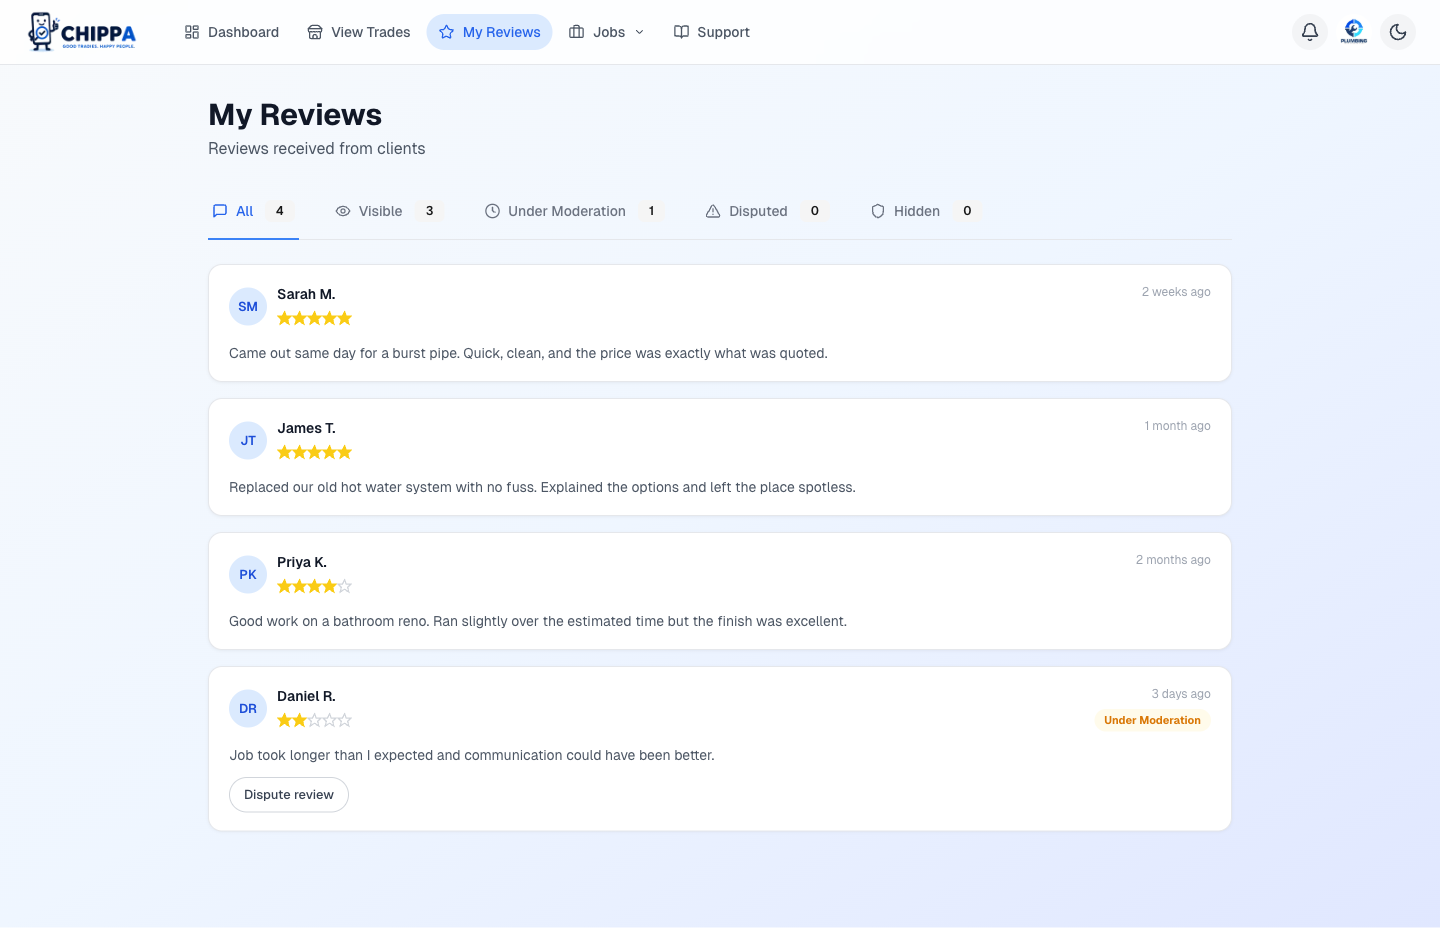
Task: Click reviewer name Sarah M.
Action: click(x=306, y=294)
